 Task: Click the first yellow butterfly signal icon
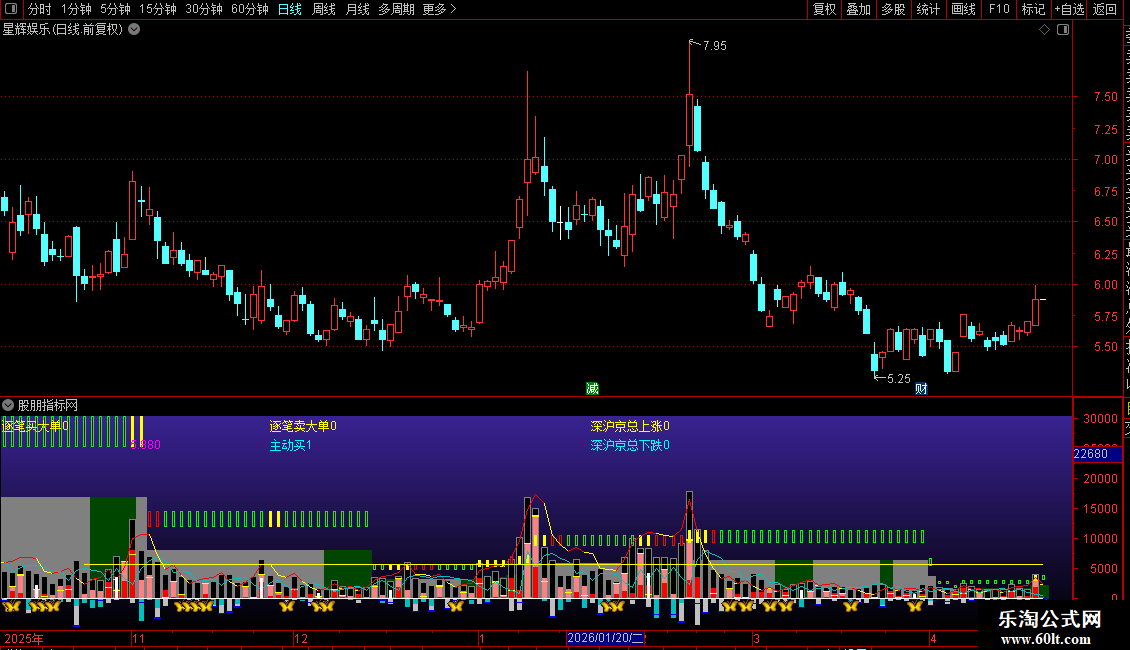pos(11,606)
